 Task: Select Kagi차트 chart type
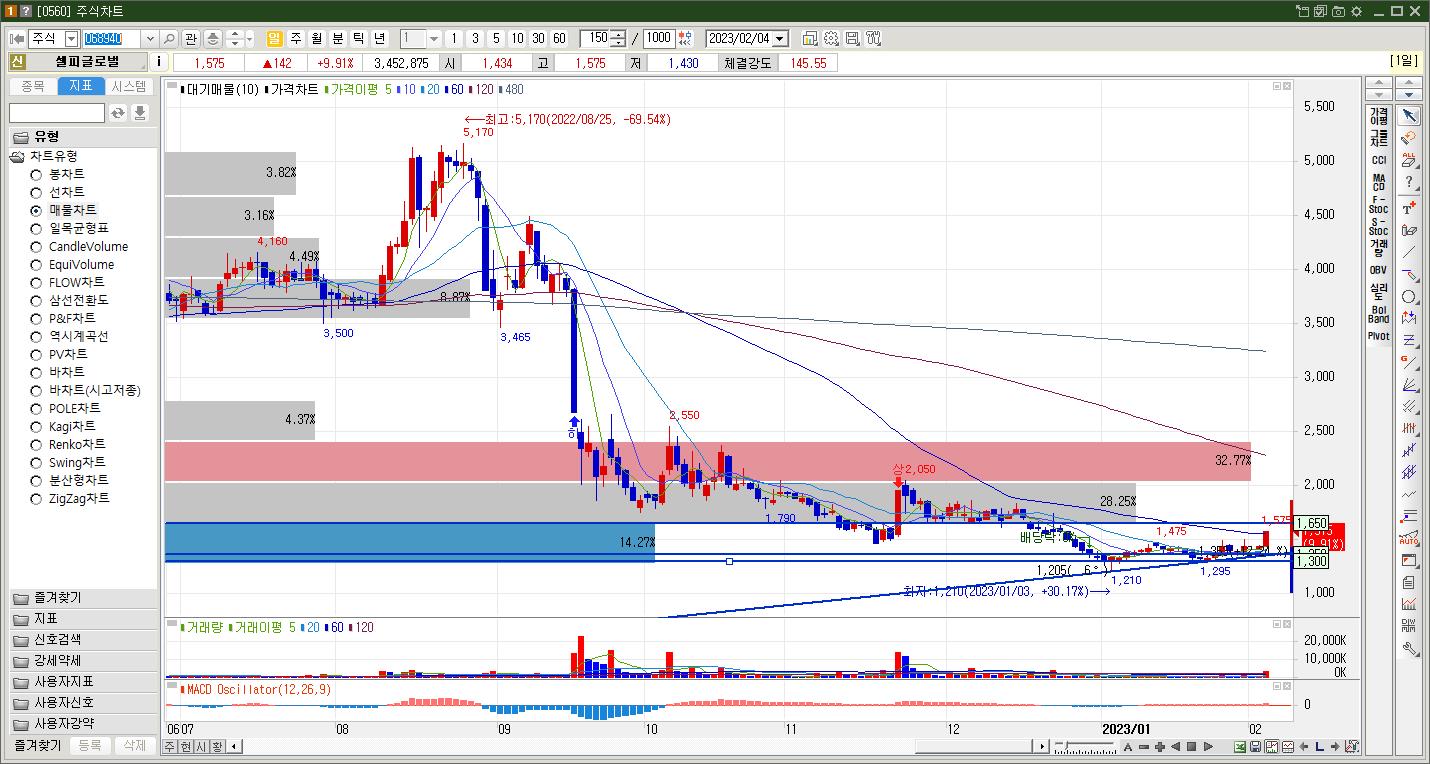tap(63, 426)
